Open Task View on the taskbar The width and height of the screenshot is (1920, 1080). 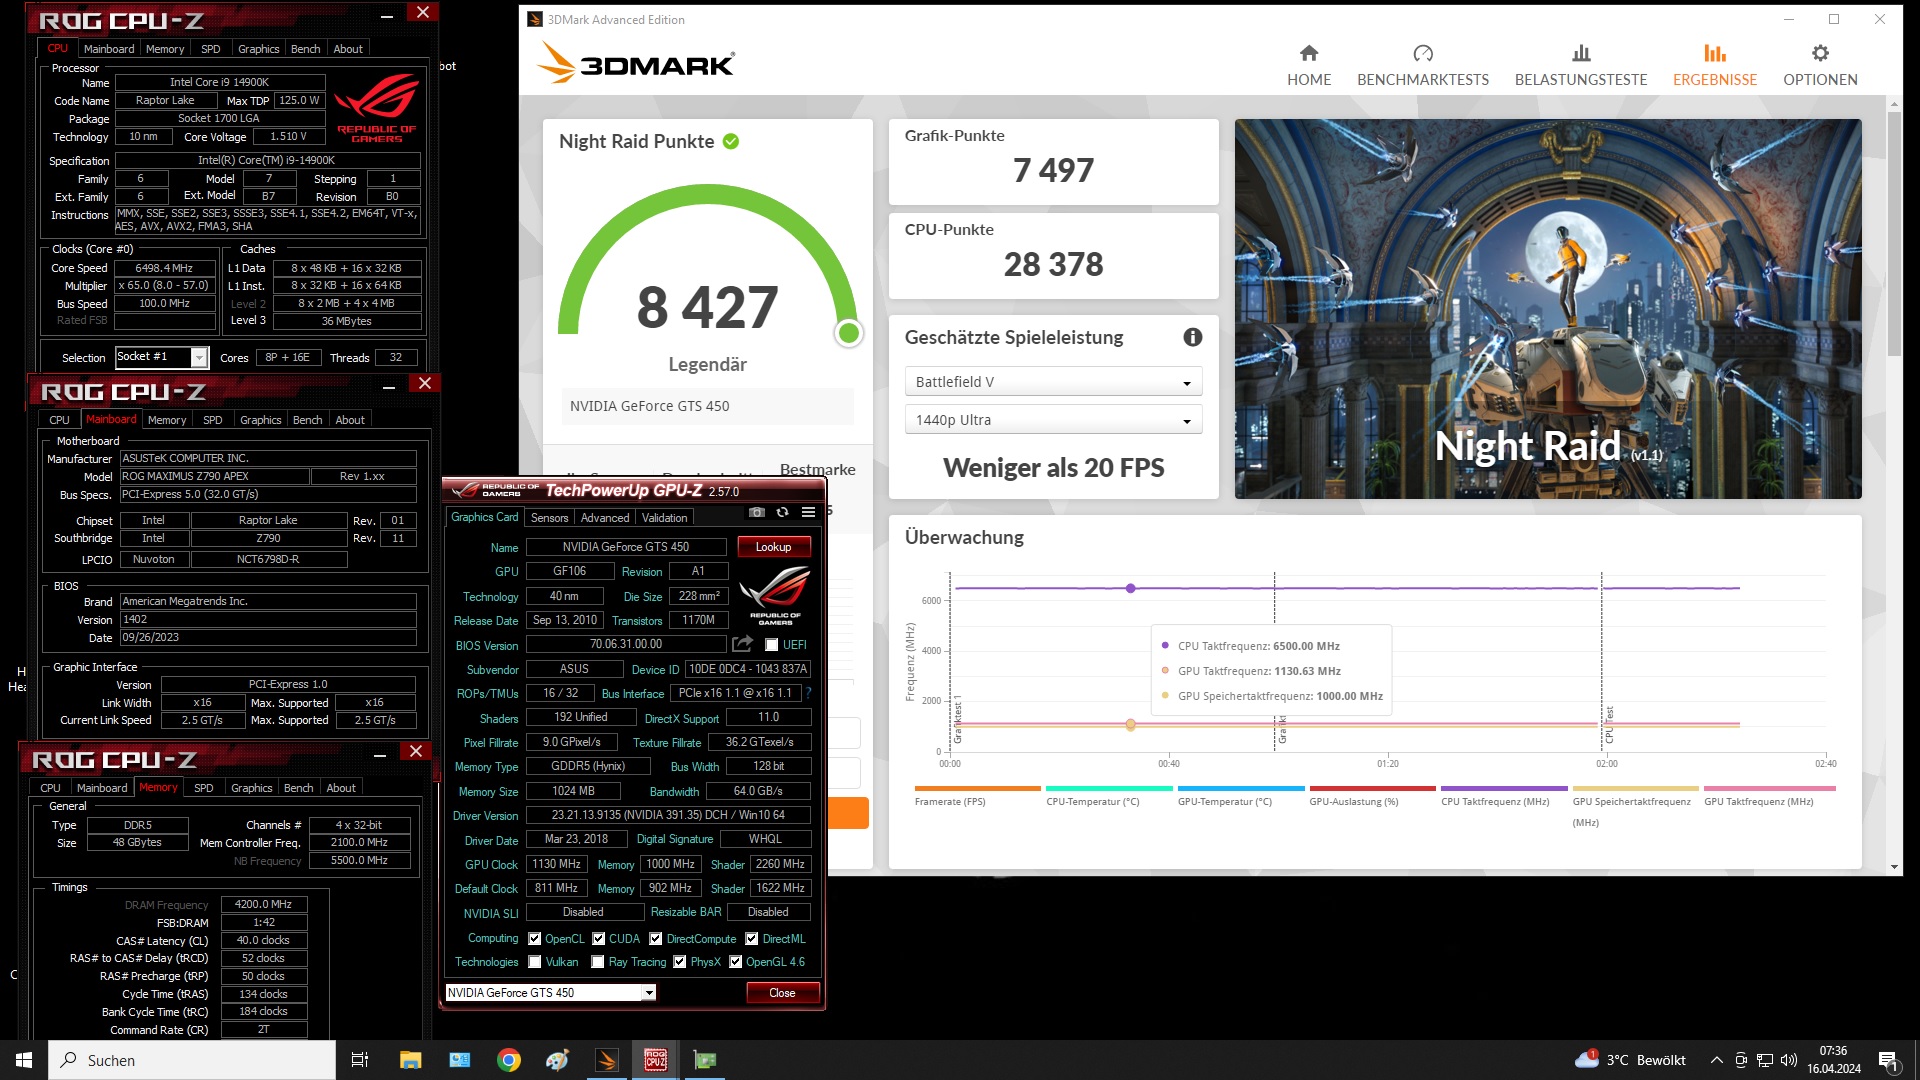click(x=360, y=1060)
